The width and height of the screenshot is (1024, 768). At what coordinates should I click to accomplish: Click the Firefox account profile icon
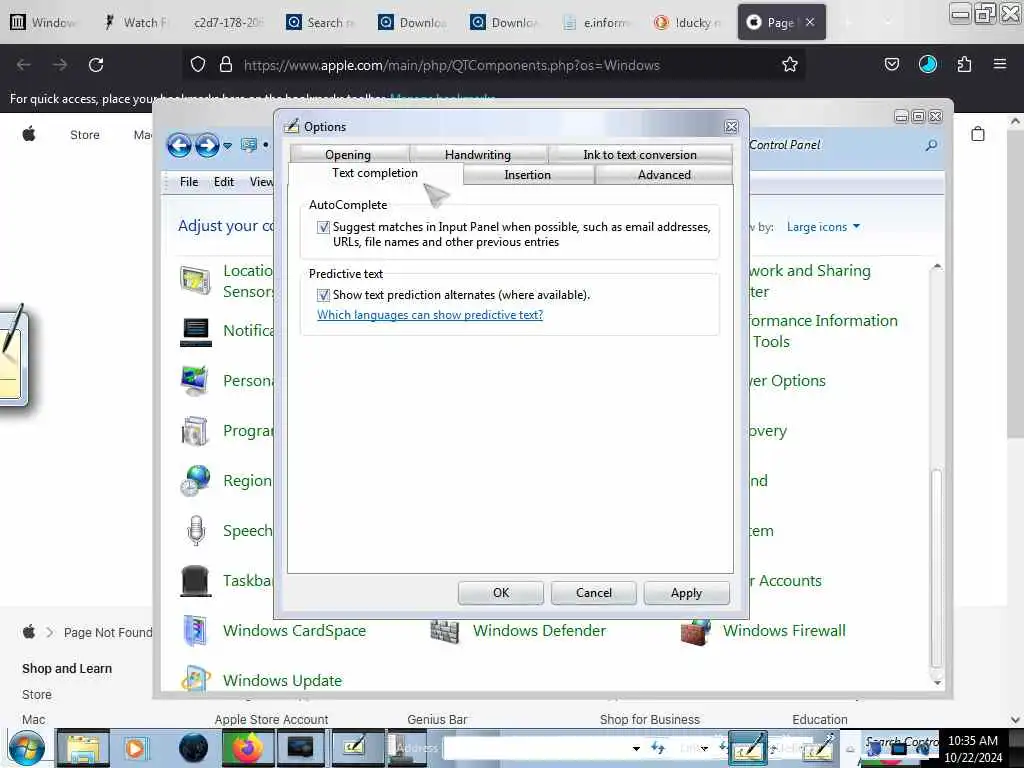point(927,64)
